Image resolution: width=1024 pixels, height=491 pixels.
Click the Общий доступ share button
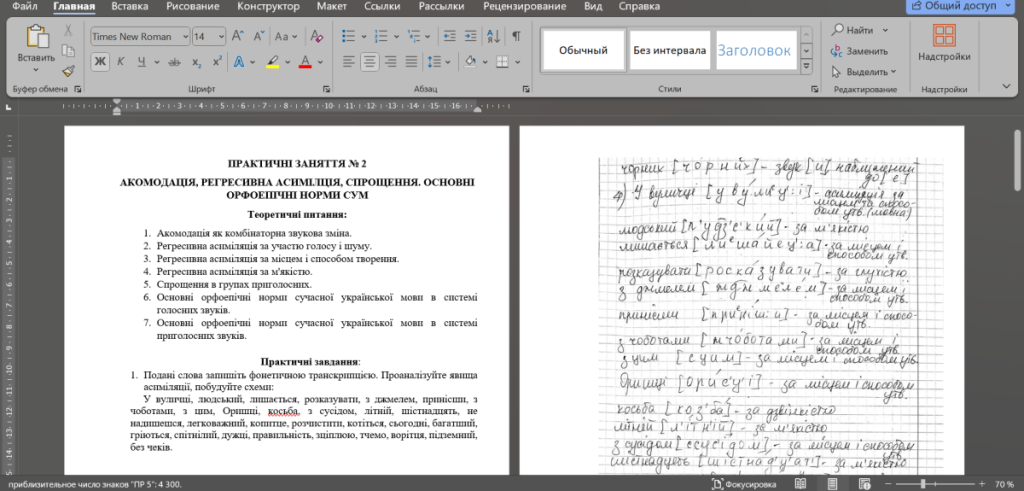(x=965, y=6)
